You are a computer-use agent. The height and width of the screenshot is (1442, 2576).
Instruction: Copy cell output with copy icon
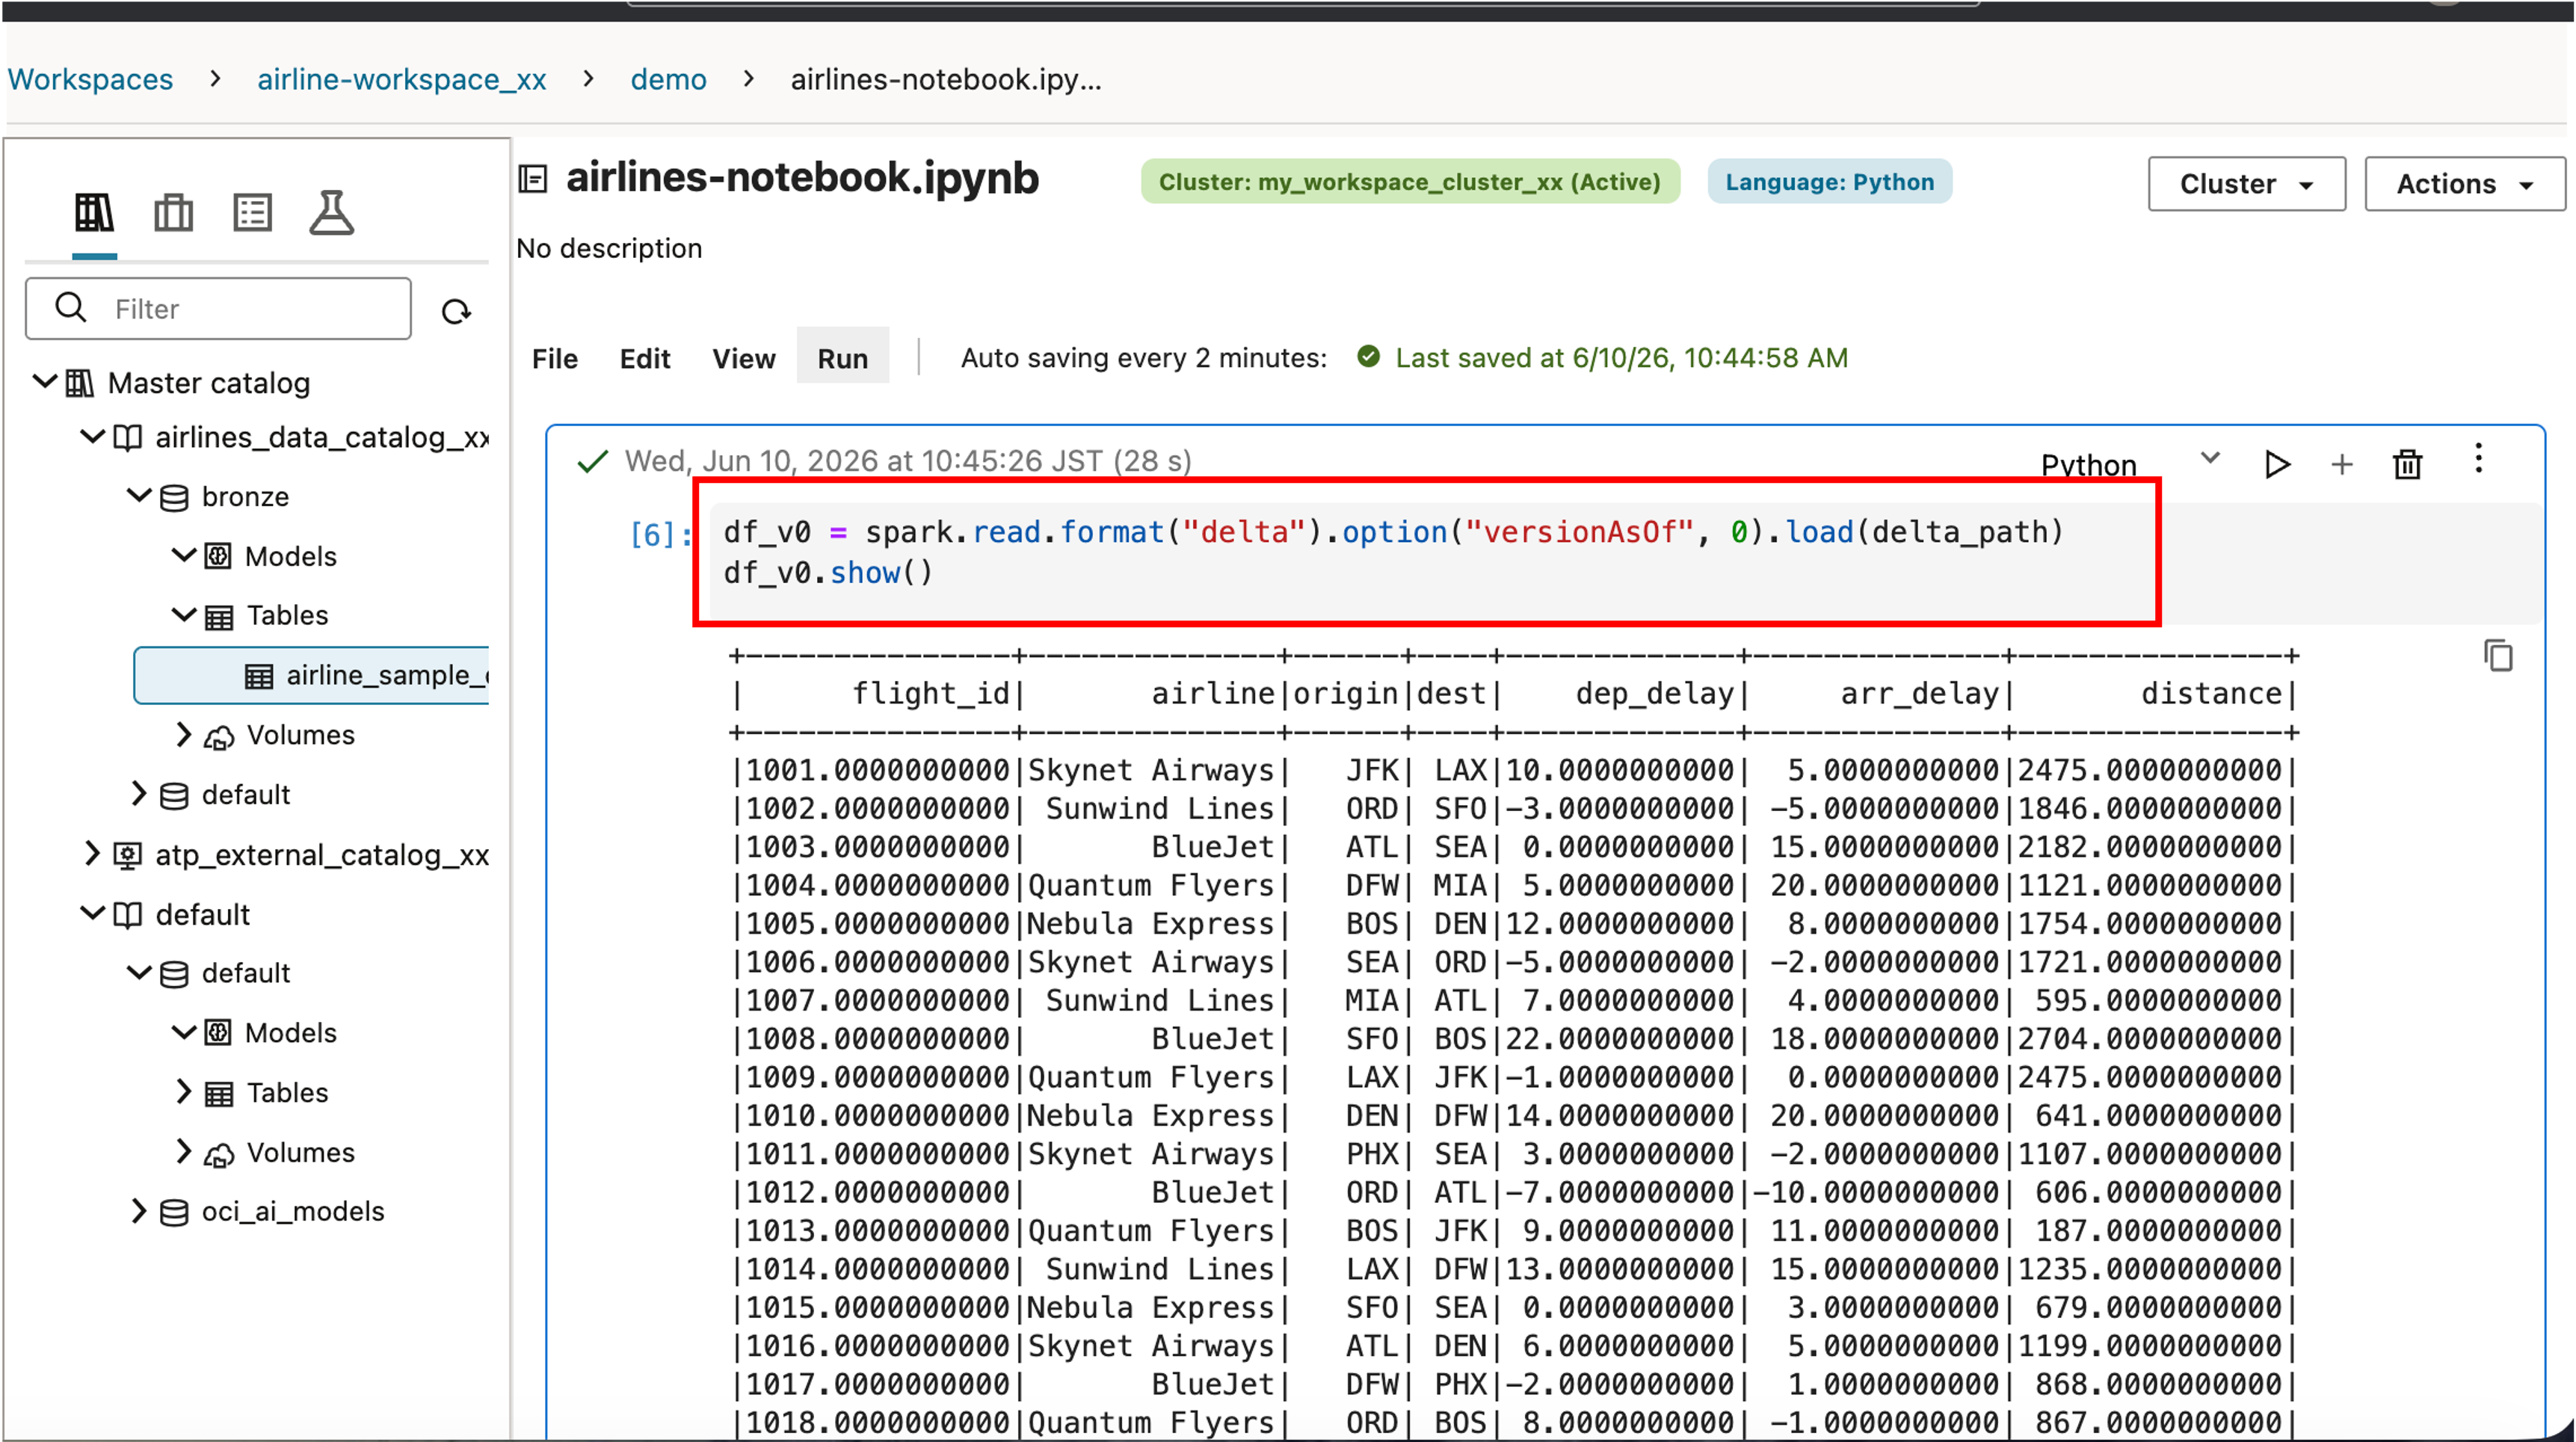coord(2498,656)
